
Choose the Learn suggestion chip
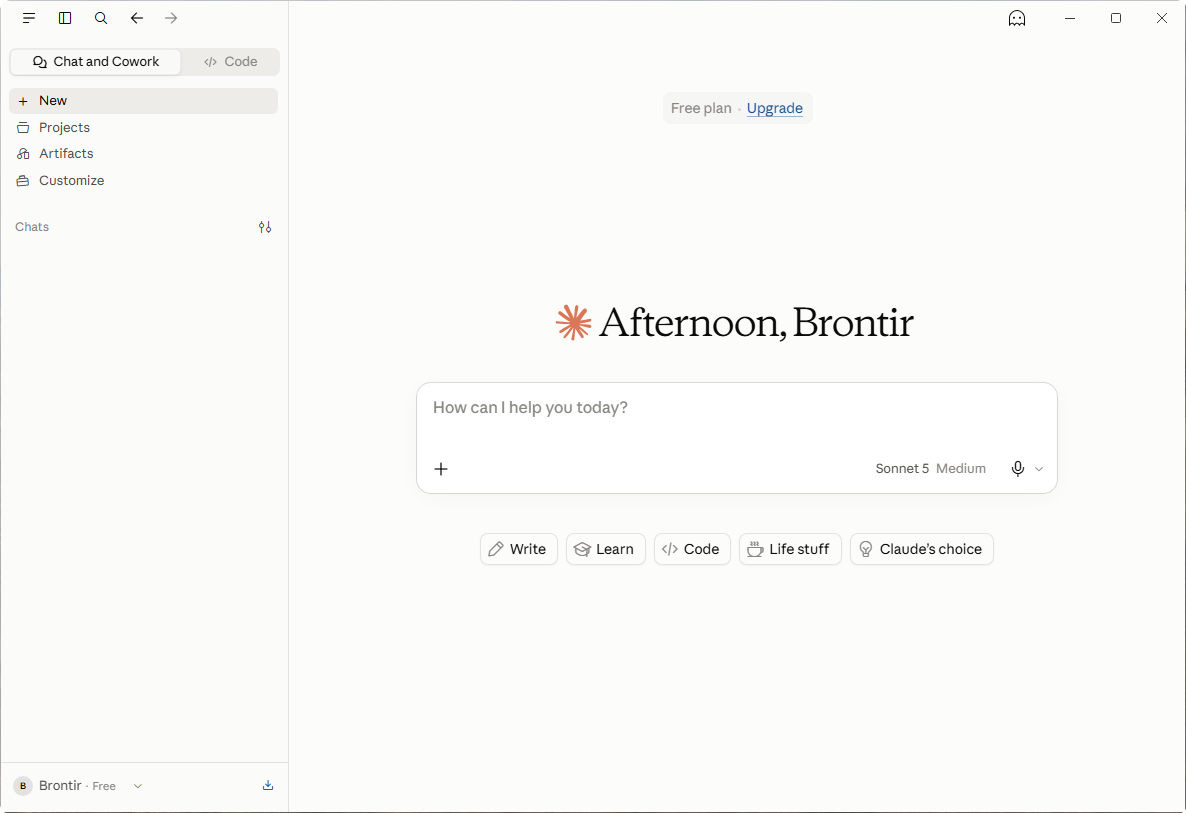click(x=606, y=549)
